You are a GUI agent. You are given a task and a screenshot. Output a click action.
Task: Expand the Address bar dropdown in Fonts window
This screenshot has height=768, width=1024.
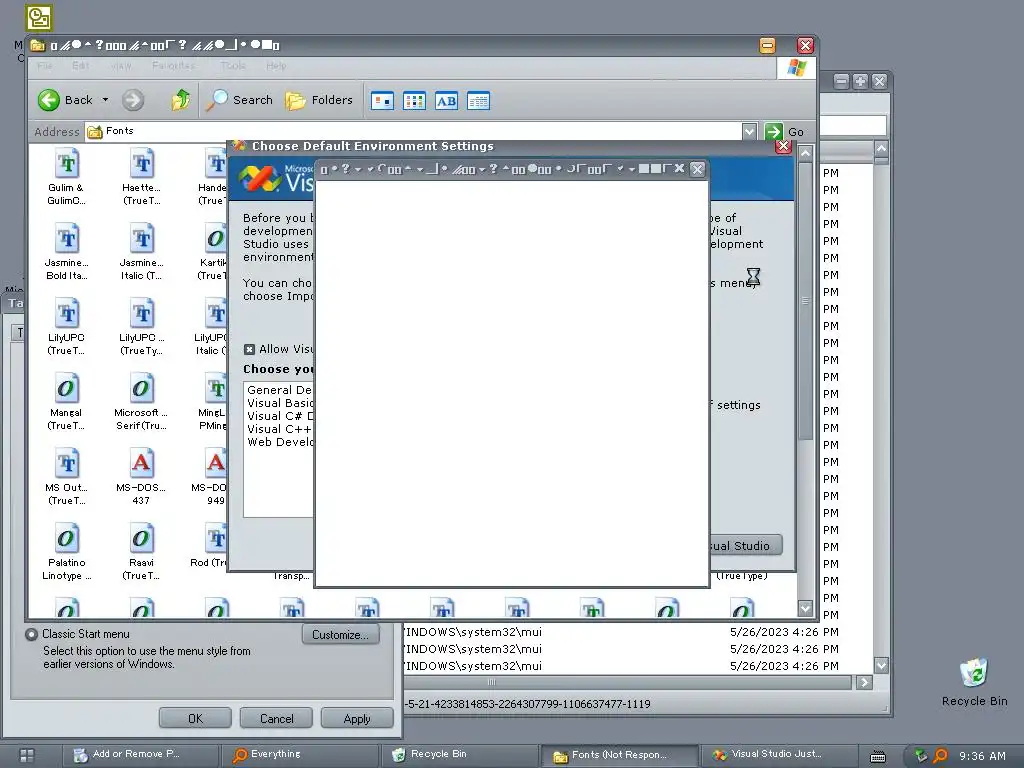pos(749,131)
